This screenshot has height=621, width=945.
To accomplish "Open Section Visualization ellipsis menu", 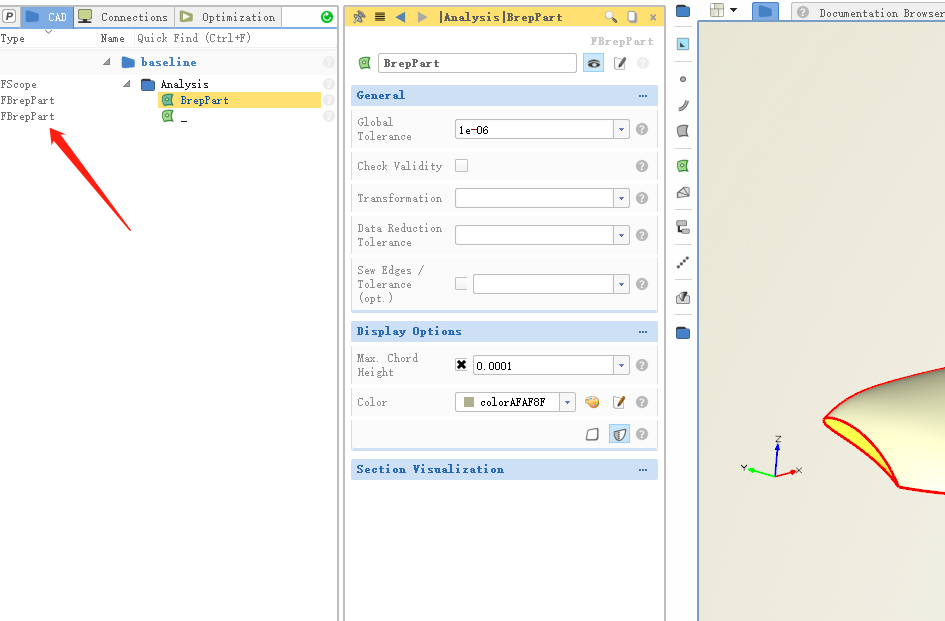I will [x=643, y=470].
